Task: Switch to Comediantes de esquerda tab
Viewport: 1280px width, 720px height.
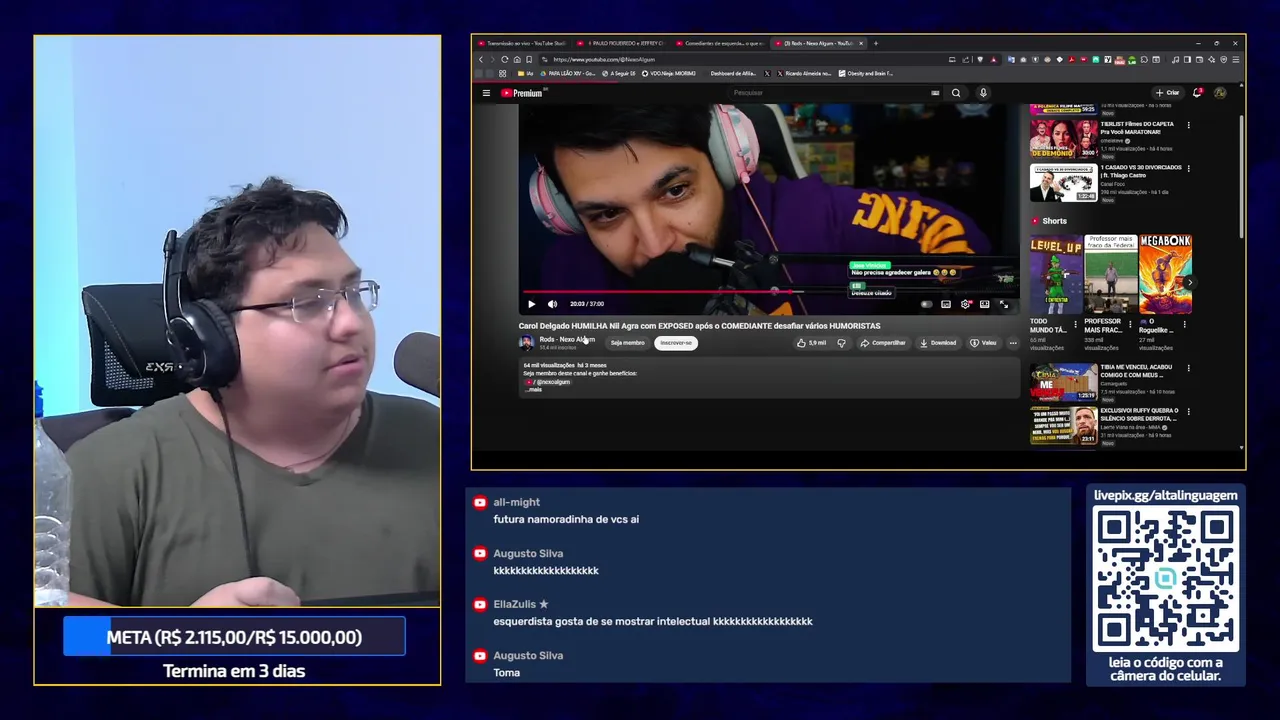Action: click(720, 43)
